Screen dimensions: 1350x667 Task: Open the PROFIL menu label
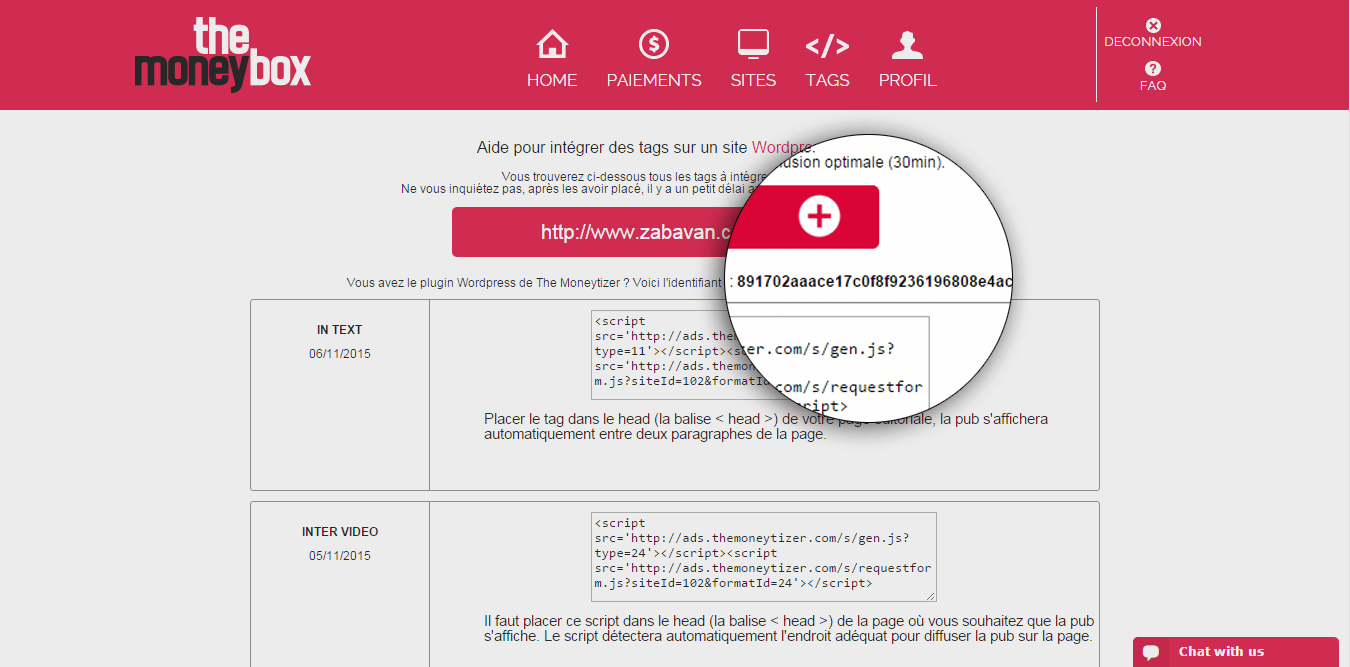pyautogui.click(x=907, y=81)
